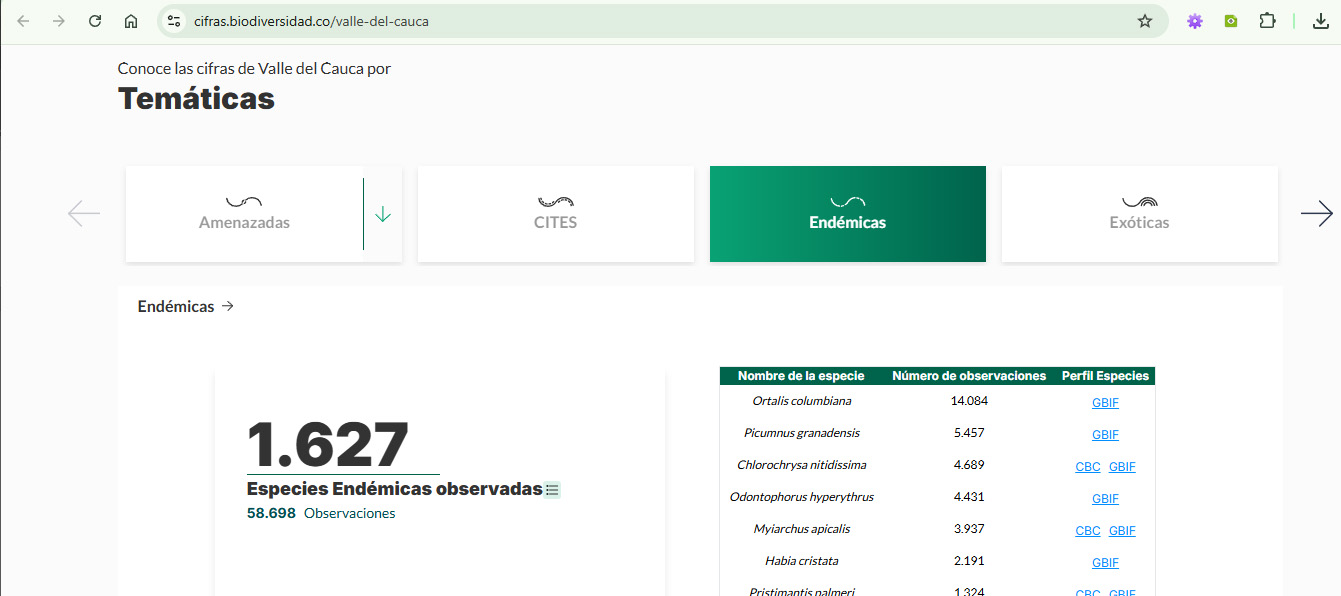Viewport: 1341px width, 596px height.
Task: Click the browser forward arrow
Action: (x=59, y=21)
